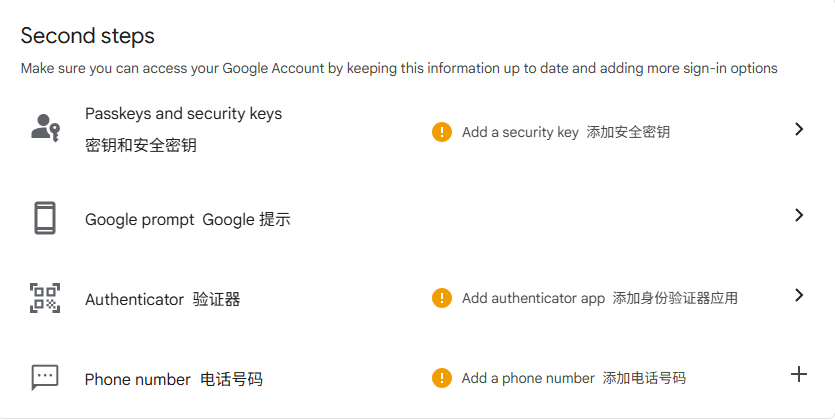Expand the Passkeys and security keys chevron

(x=798, y=129)
